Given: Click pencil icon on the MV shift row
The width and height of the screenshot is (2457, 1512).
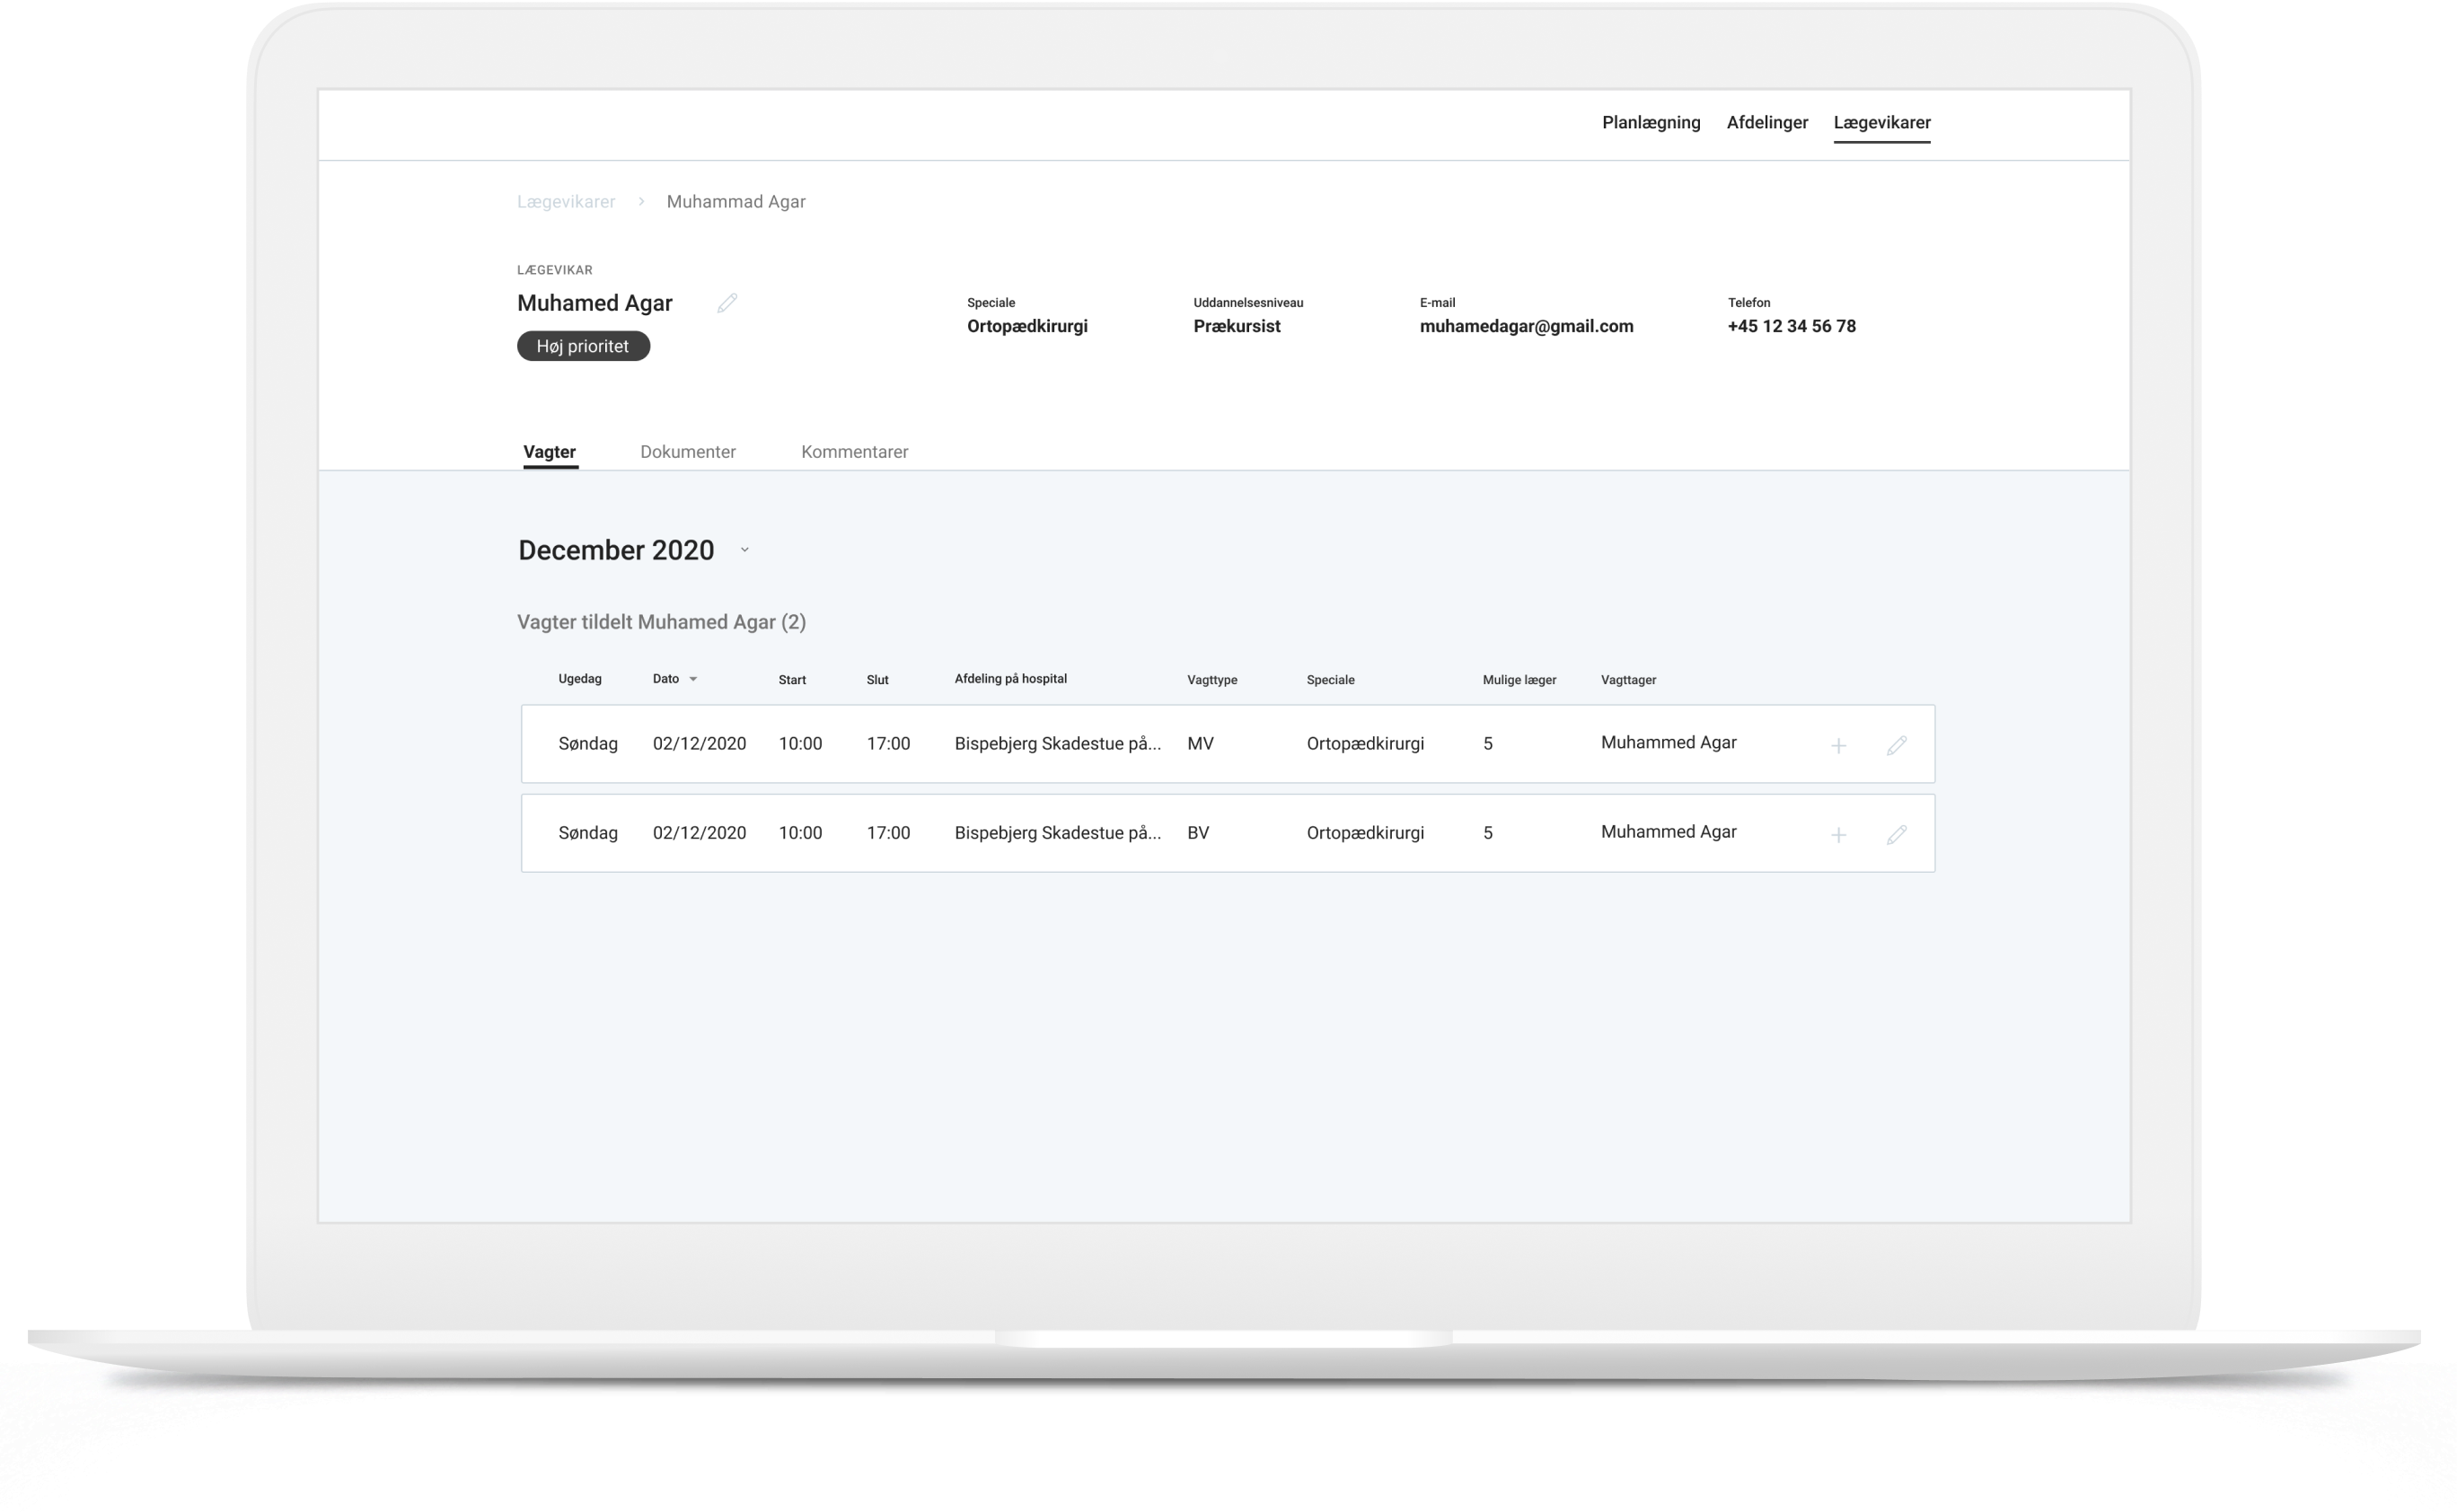Looking at the screenshot, I should (1896, 745).
